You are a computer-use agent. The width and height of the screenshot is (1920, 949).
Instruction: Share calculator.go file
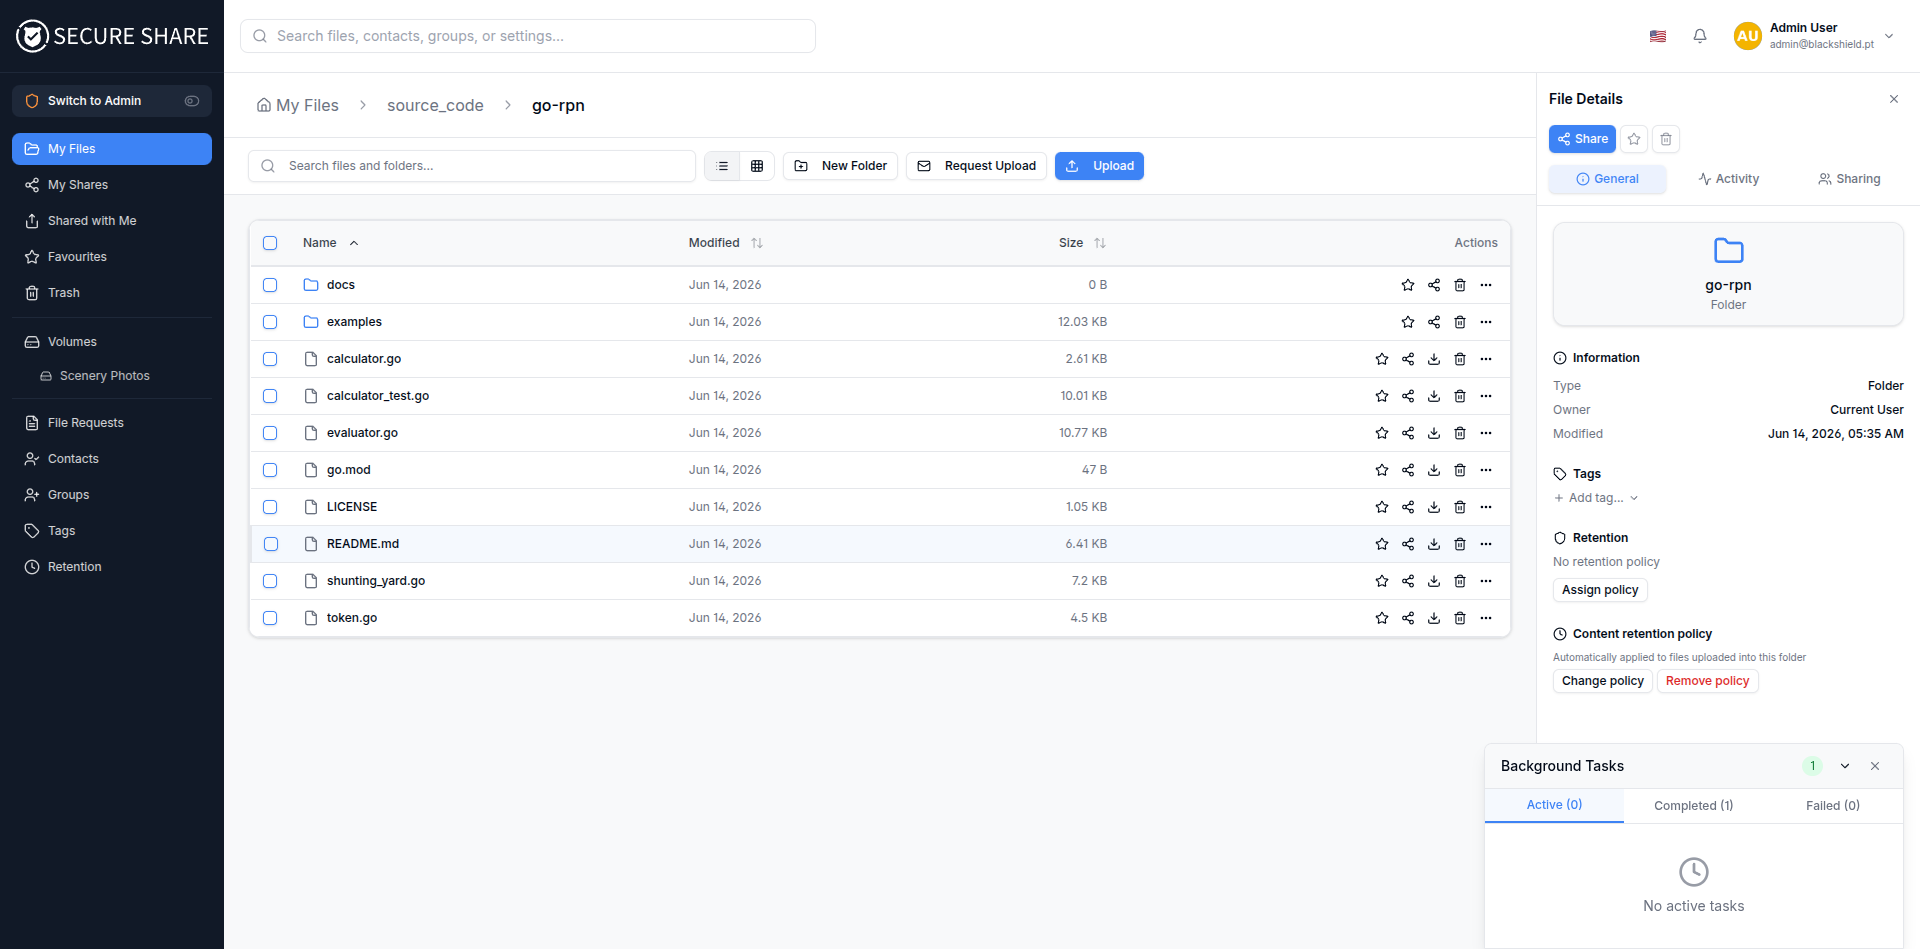(1408, 359)
